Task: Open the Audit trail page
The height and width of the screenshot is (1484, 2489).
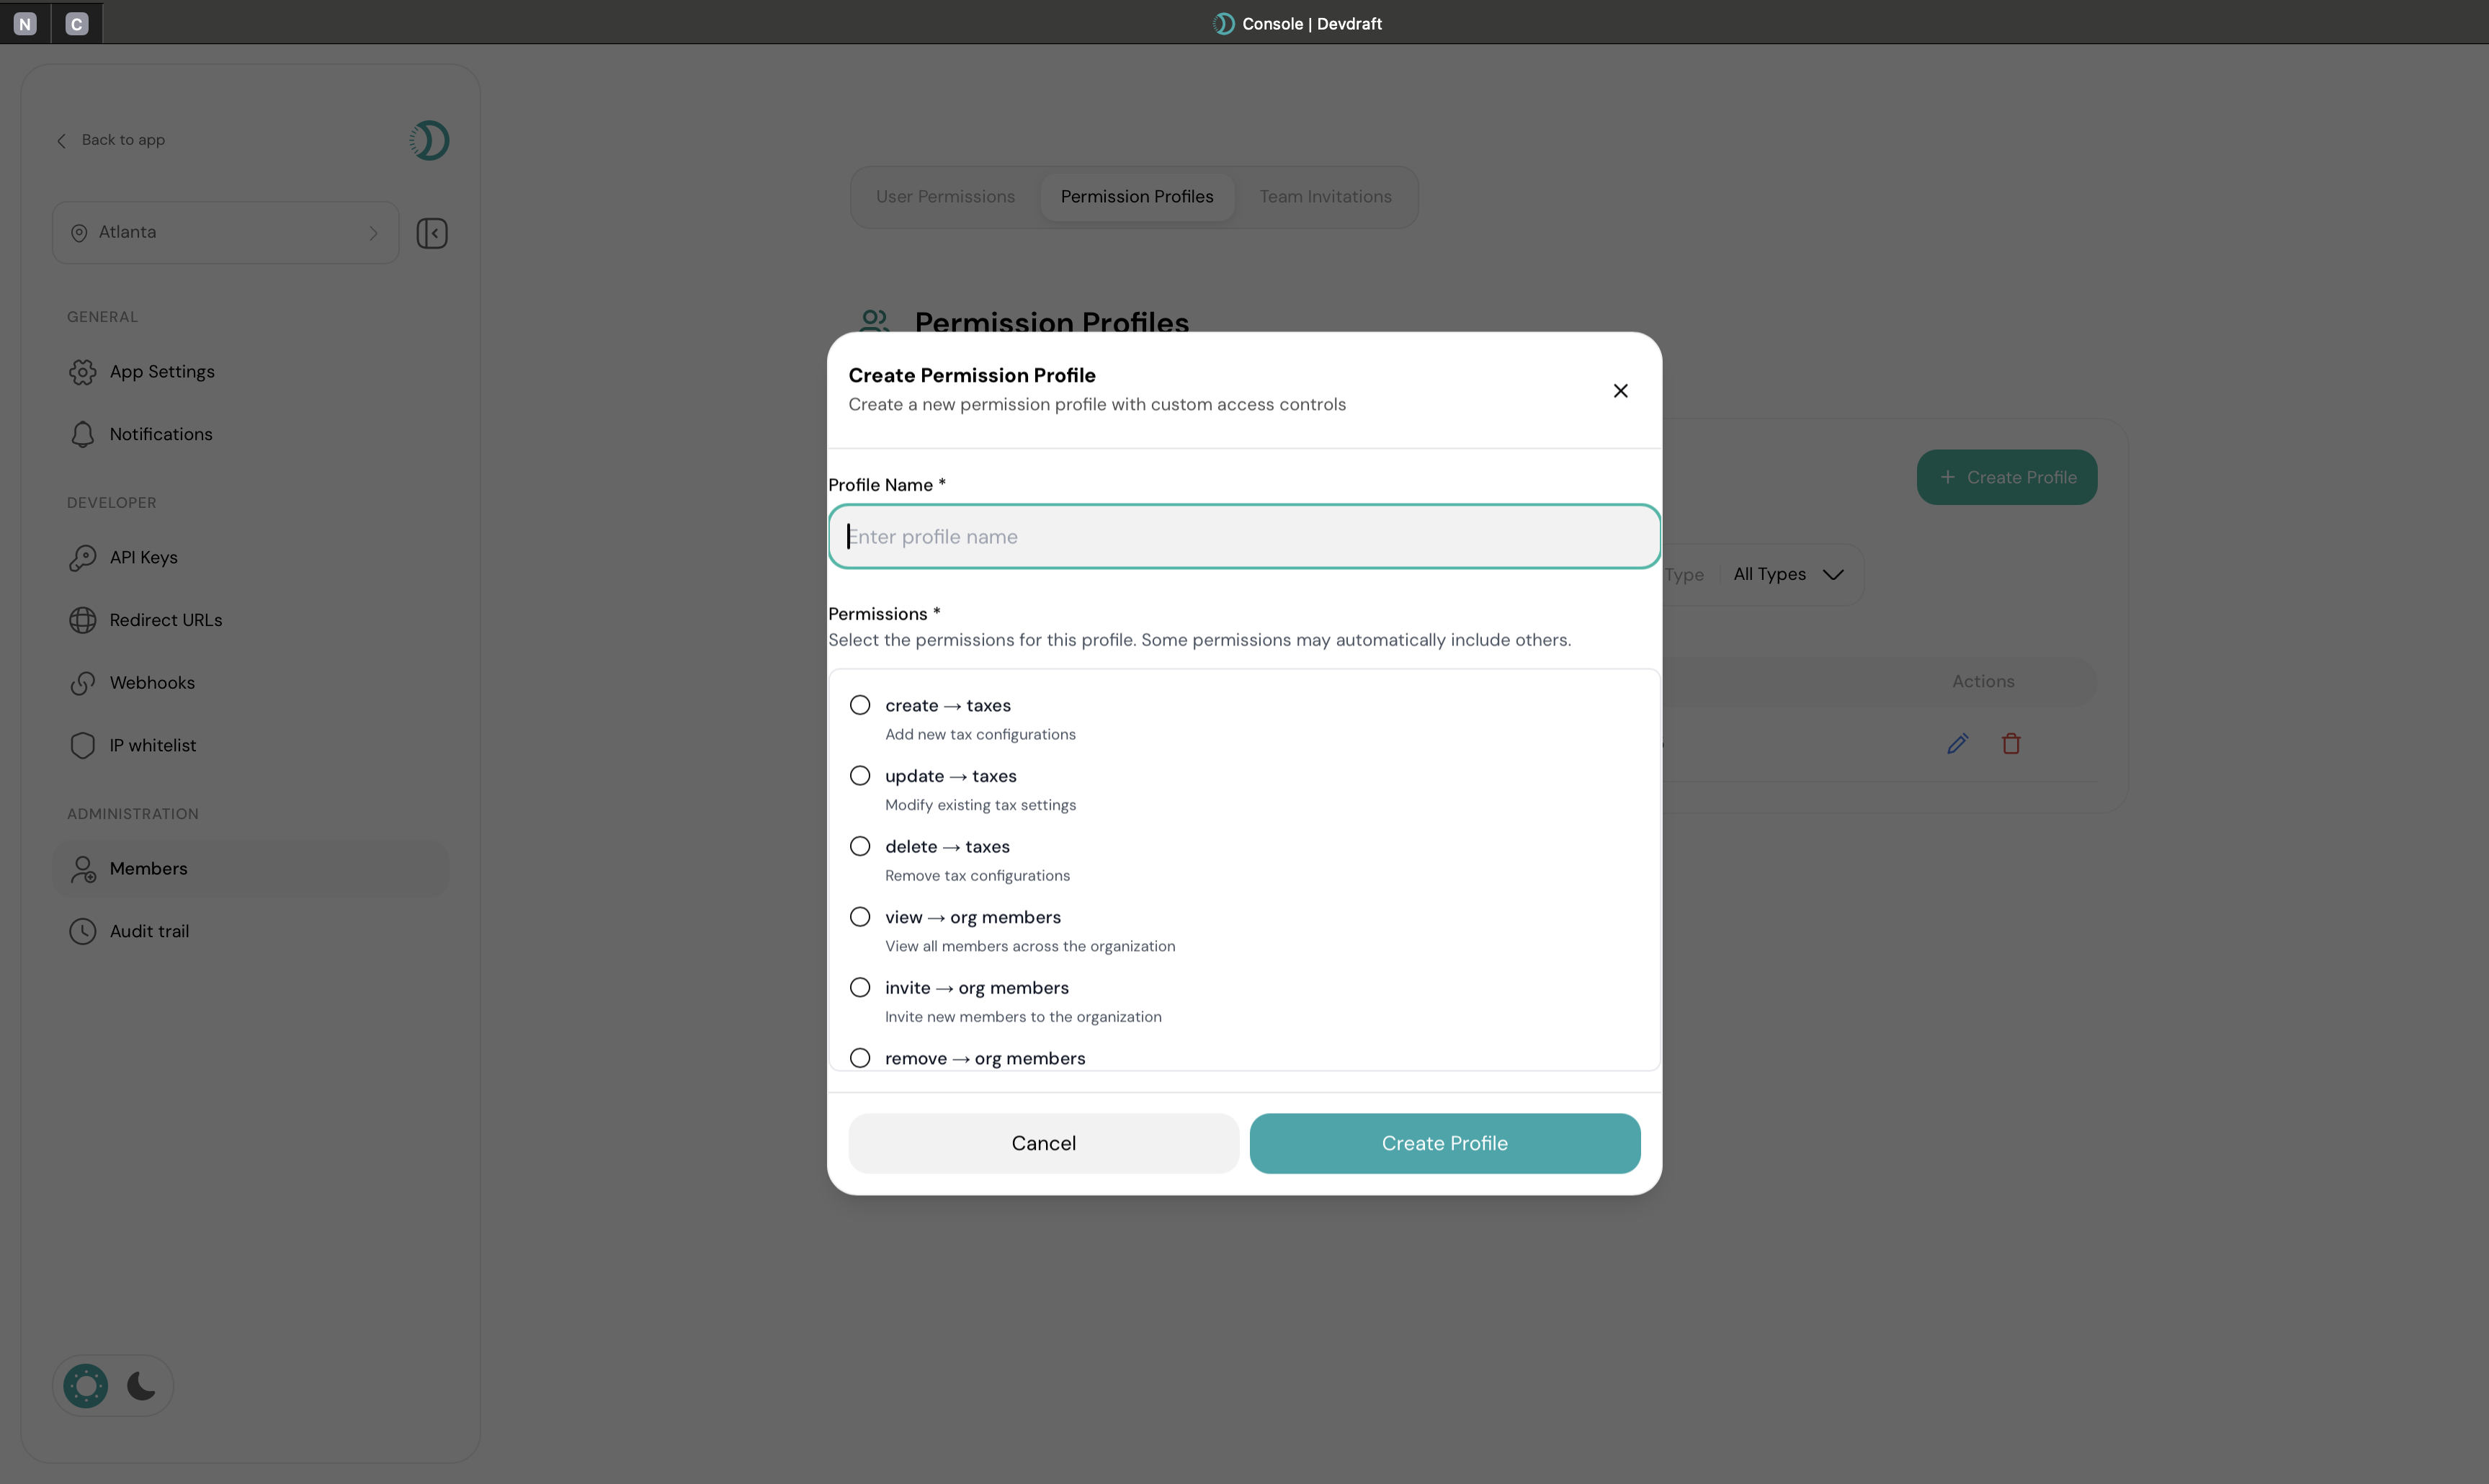Action: click(149, 930)
